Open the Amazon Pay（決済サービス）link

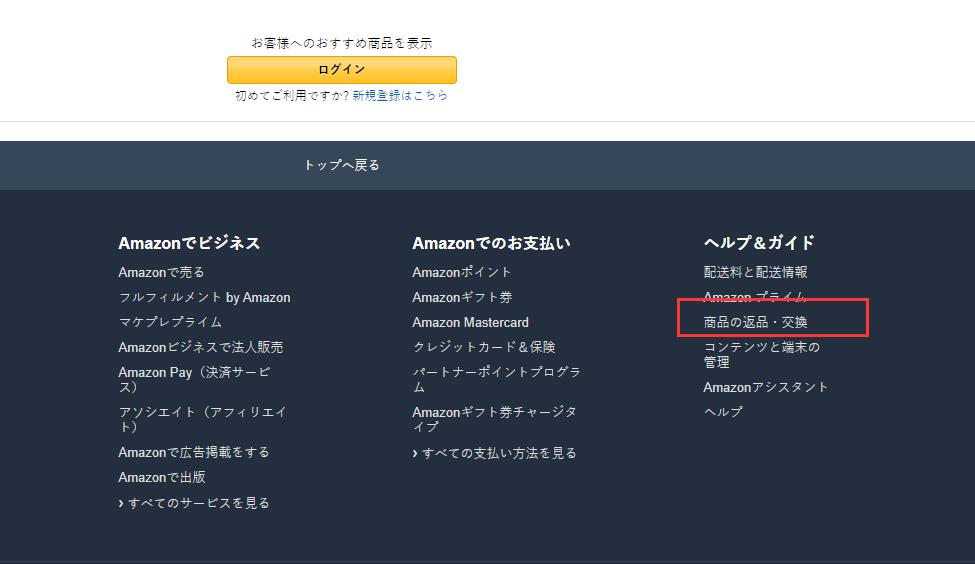pyautogui.click(x=195, y=379)
